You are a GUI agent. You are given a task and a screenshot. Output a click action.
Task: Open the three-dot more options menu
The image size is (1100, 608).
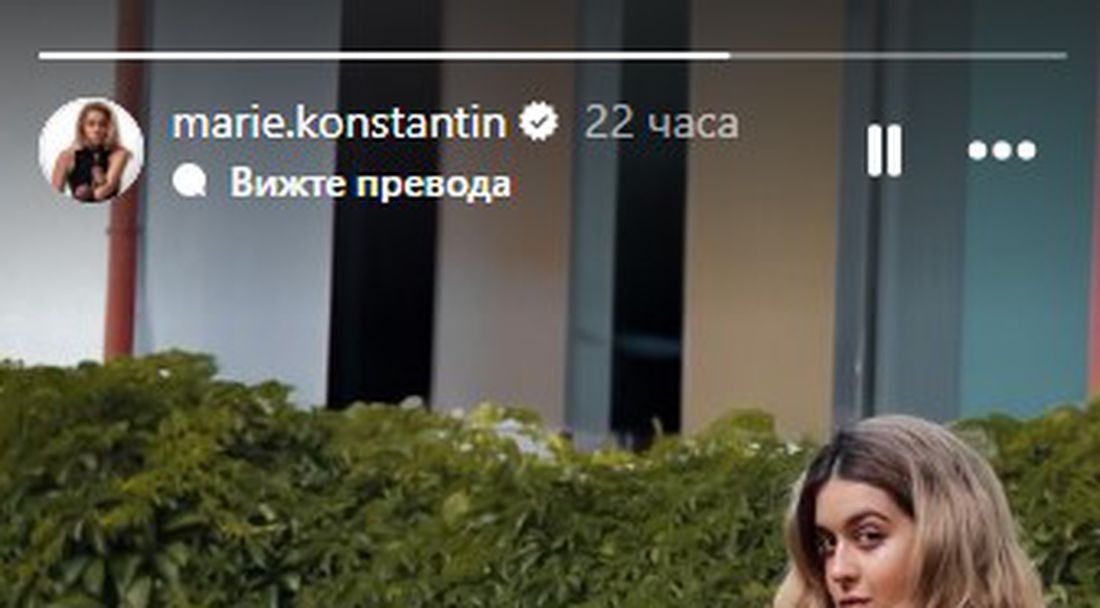1002,150
